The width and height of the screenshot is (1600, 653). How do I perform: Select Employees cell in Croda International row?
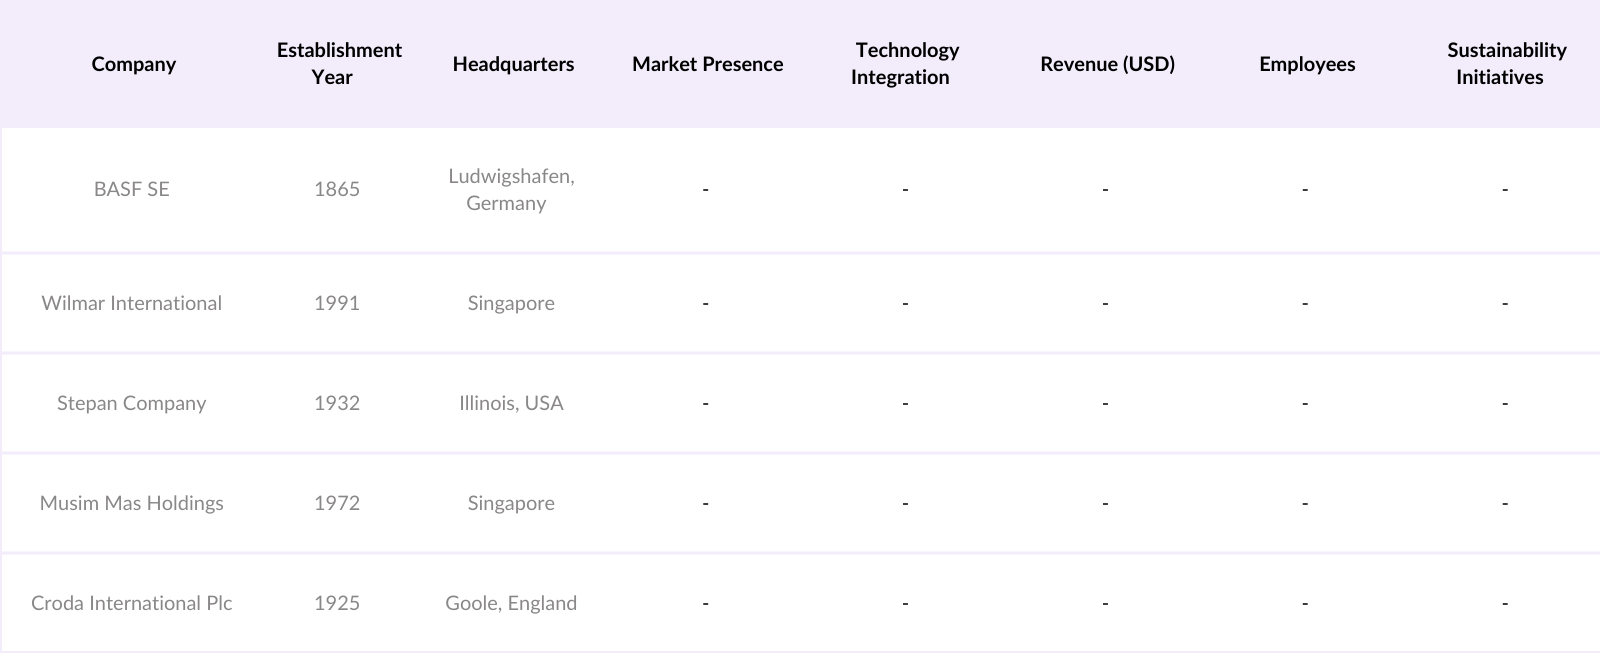point(1305,603)
